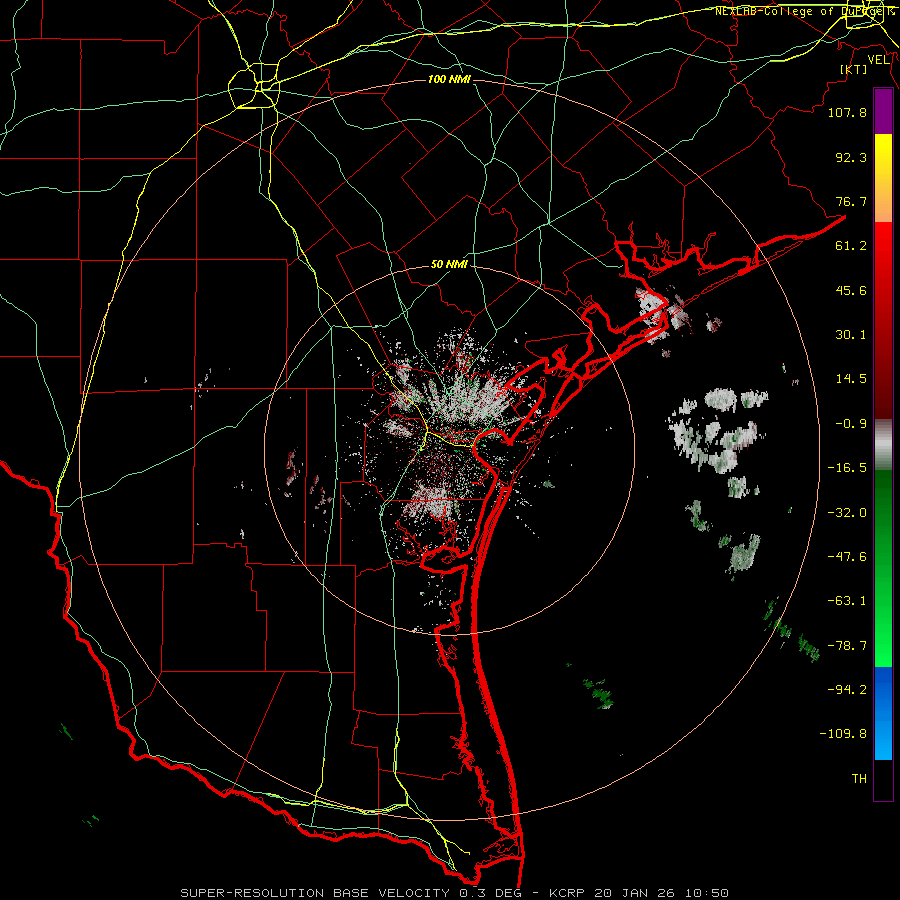Viewport: 900px width, 900px height.
Task: Select the 30.1 legend value
Action: (851, 335)
